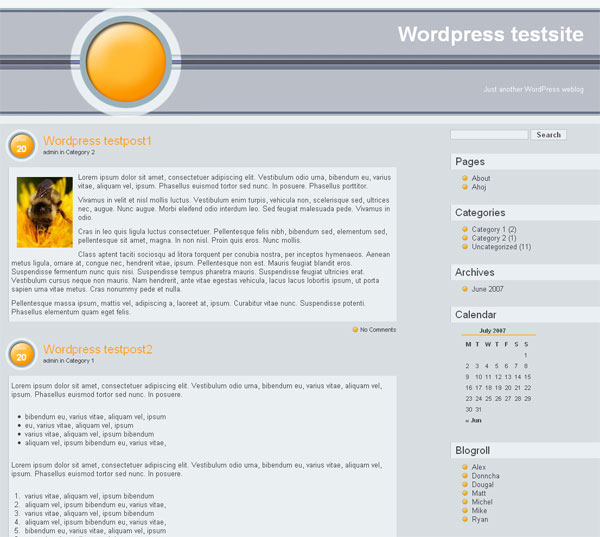Open Uncategorized (11) category

501,247
